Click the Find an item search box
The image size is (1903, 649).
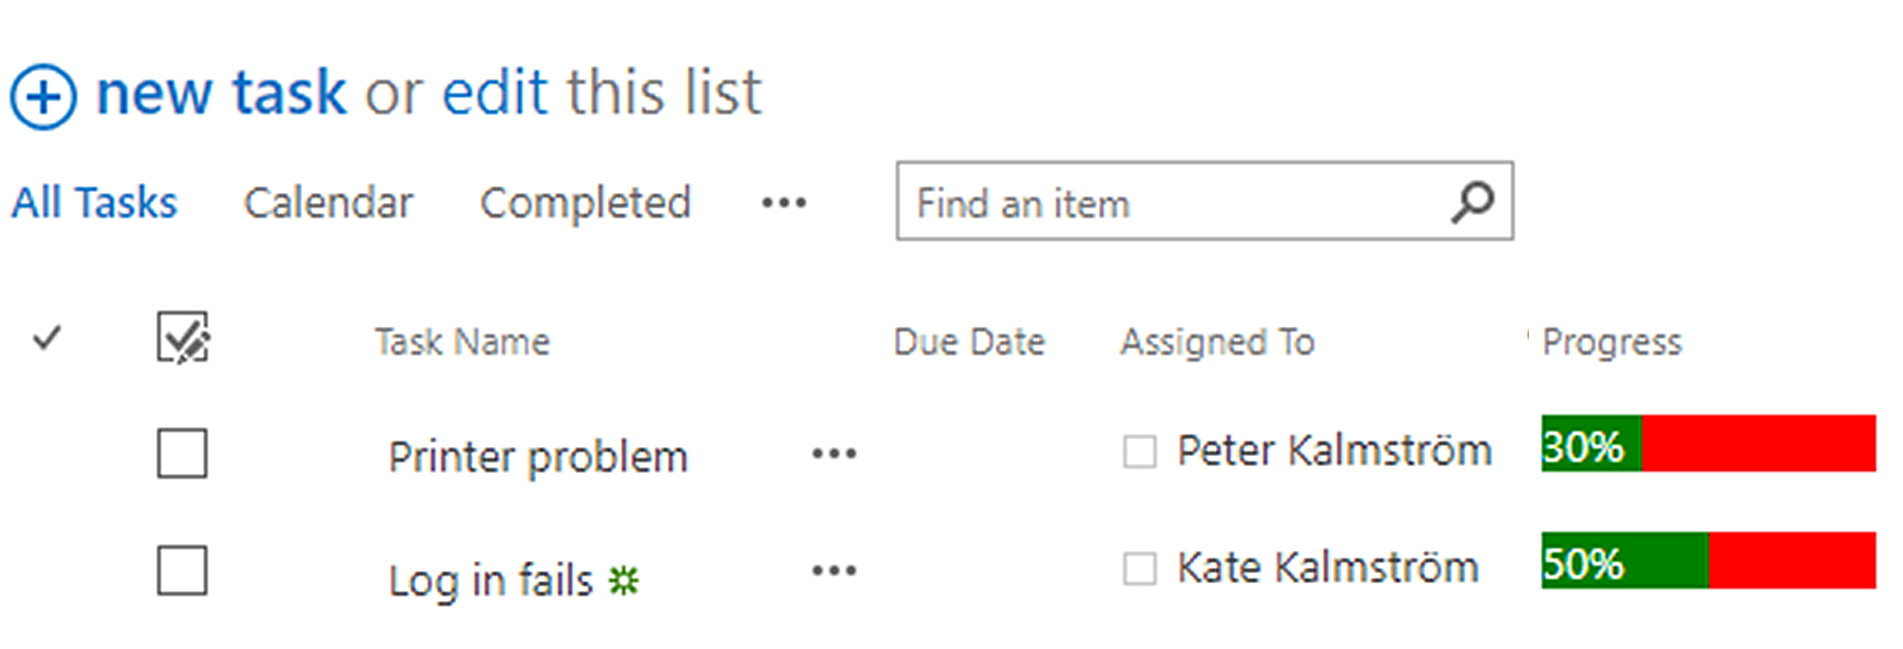pyautogui.click(x=1170, y=203)
